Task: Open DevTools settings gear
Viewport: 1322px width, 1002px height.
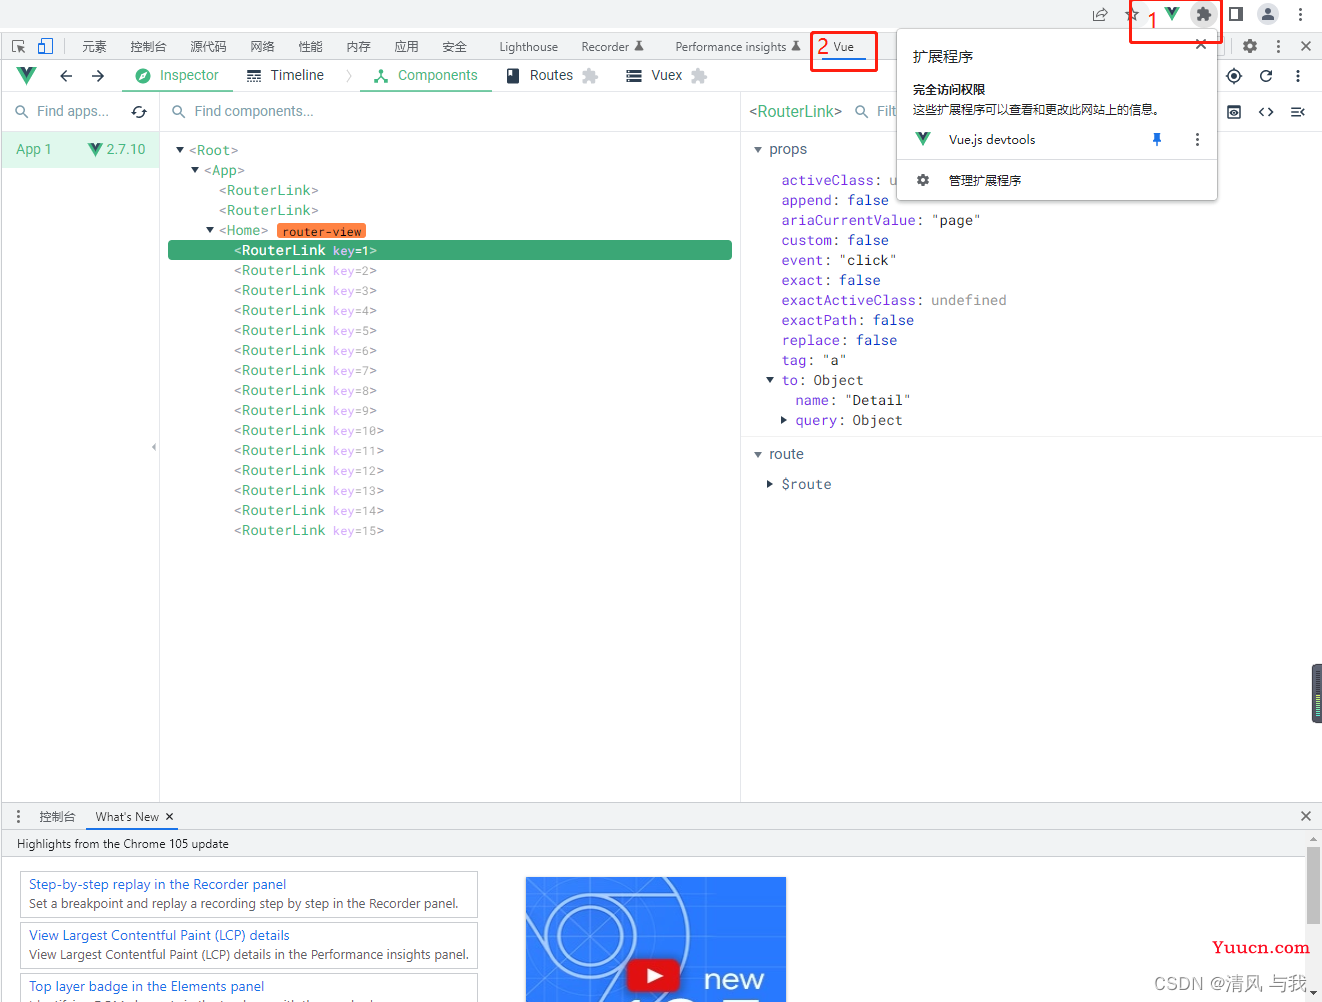Action: coord(1250,46)
